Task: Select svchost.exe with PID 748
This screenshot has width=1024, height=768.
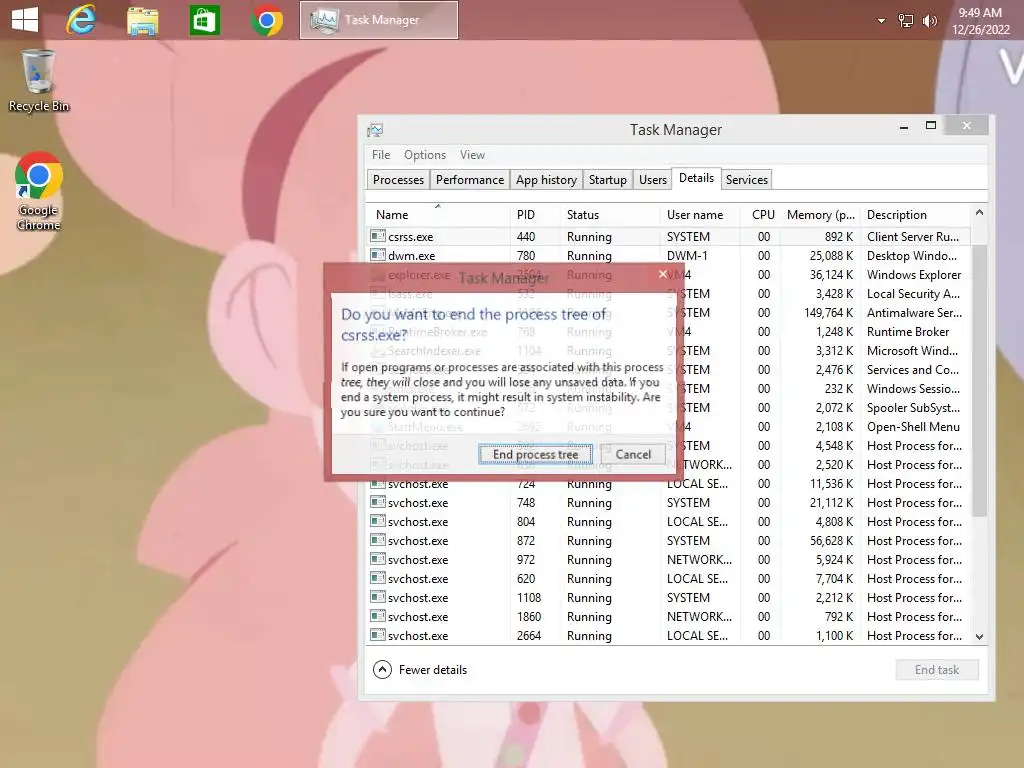Action: click(669, 503)
